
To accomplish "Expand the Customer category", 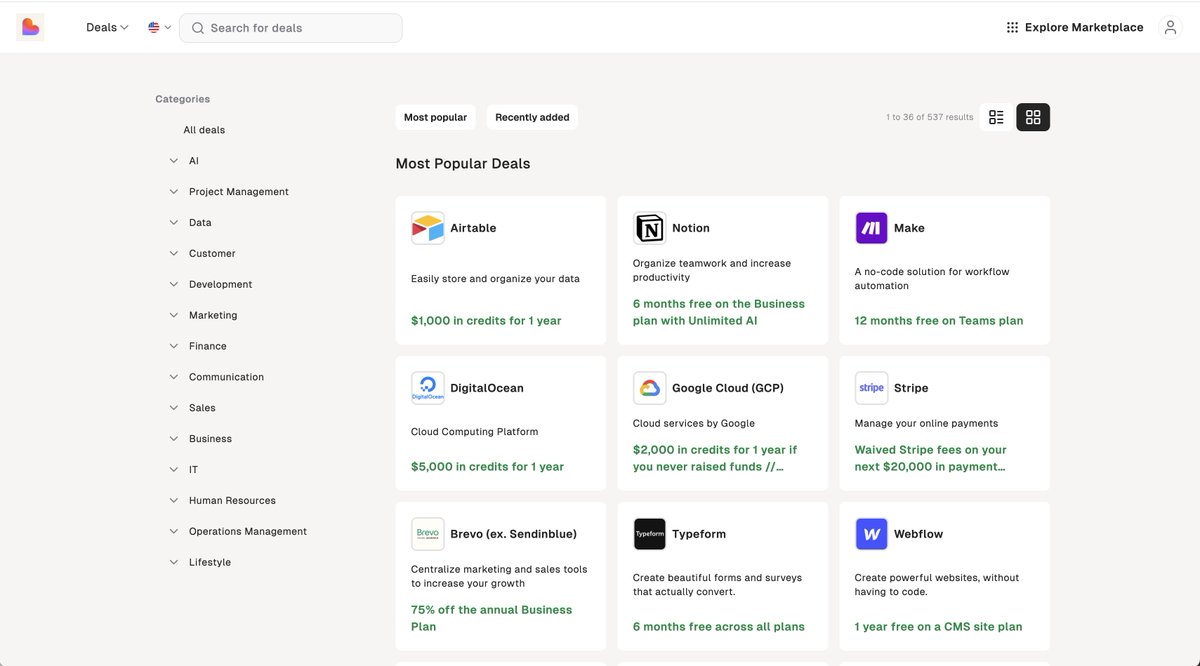I will tap(174, 254).
